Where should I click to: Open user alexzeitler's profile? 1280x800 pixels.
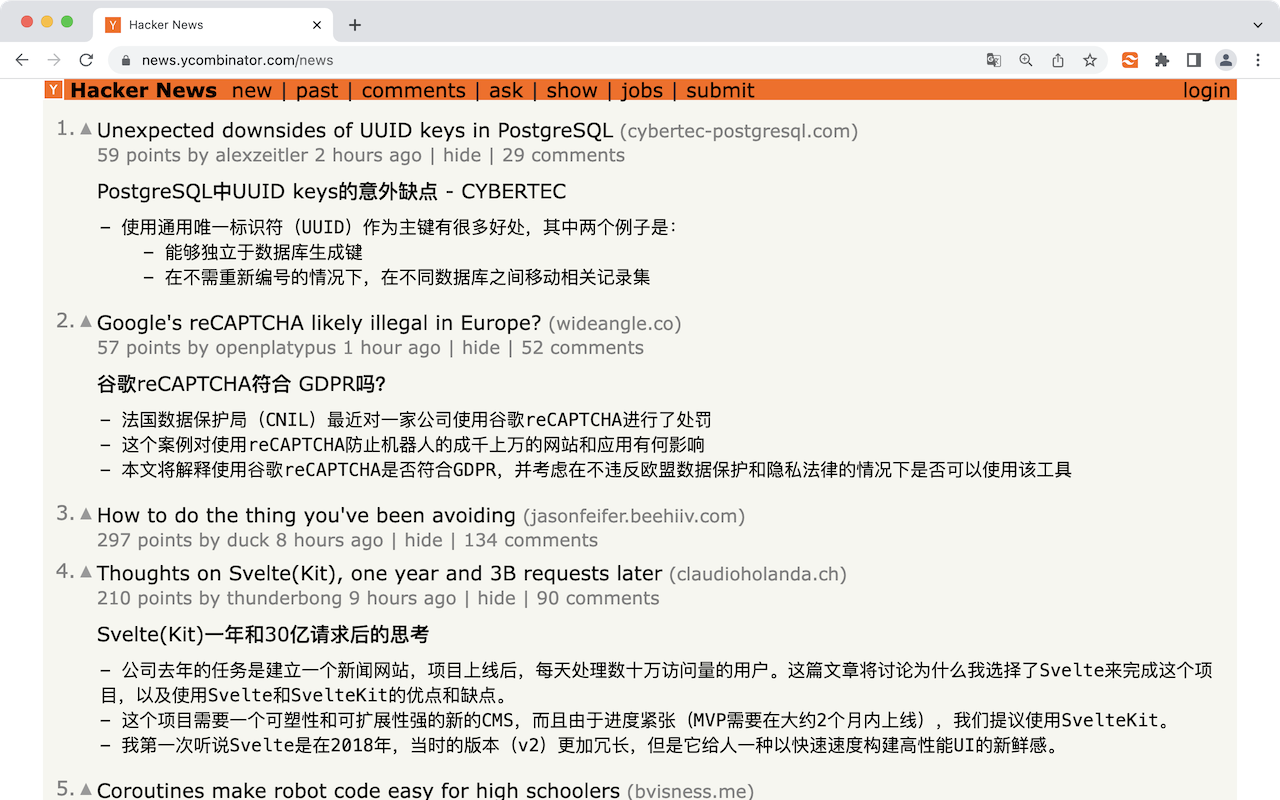[x=261, y=155]
